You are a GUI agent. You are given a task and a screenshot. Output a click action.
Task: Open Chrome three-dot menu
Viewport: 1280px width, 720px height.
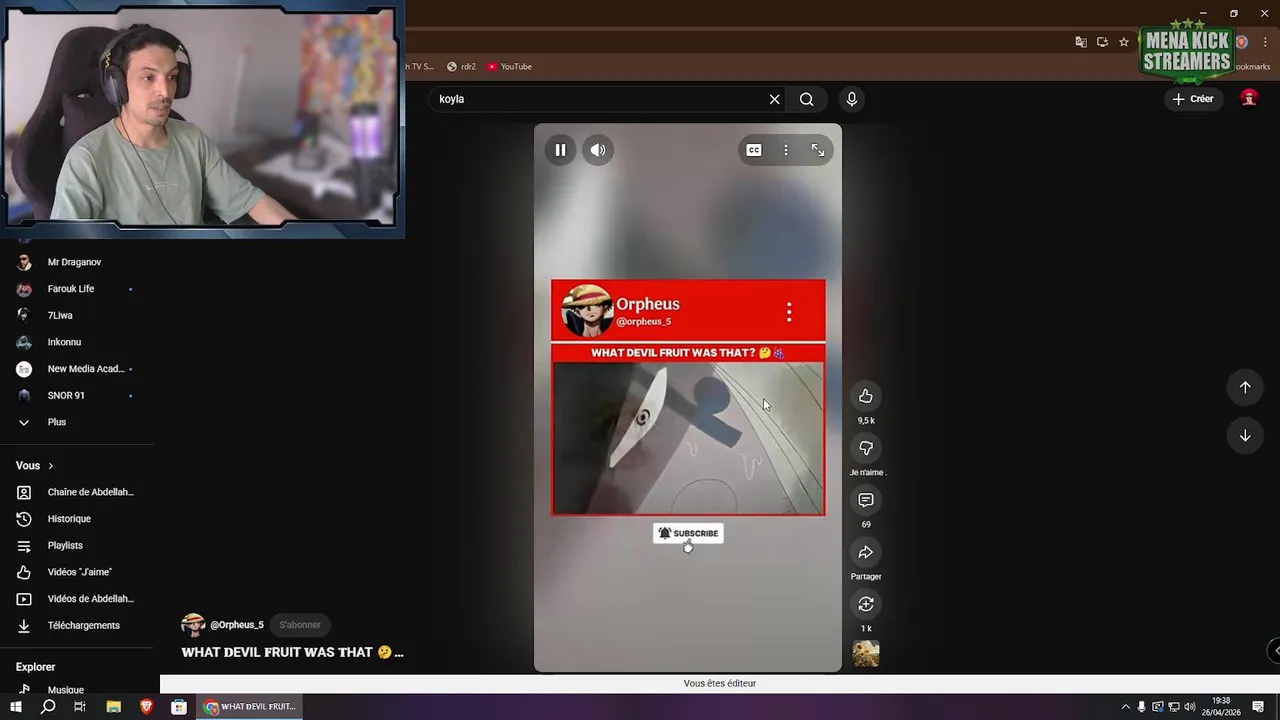click(1264, 42)
